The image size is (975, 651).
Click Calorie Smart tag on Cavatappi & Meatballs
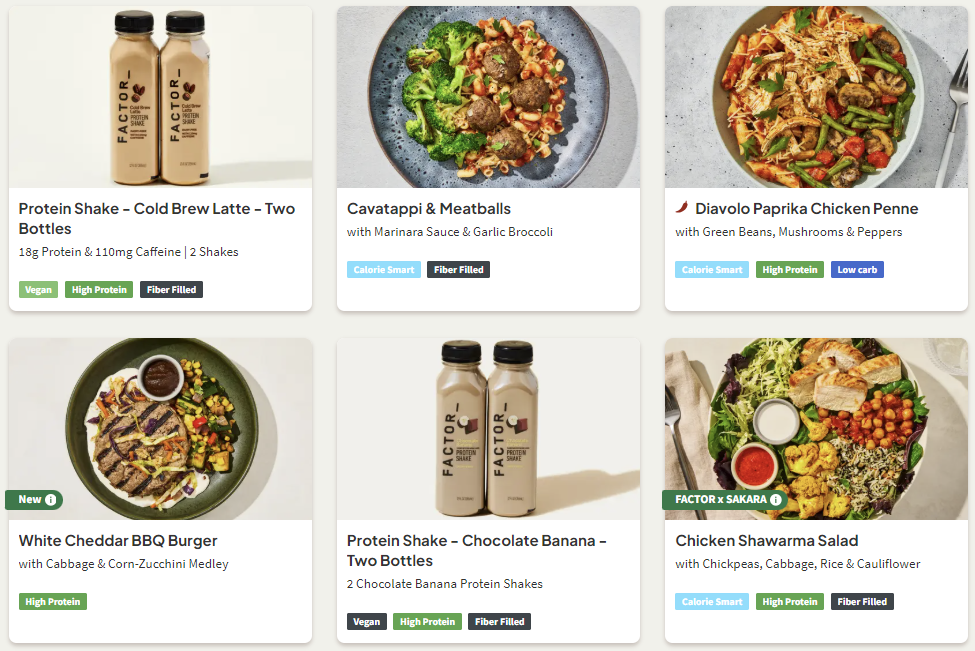(383, 270)
